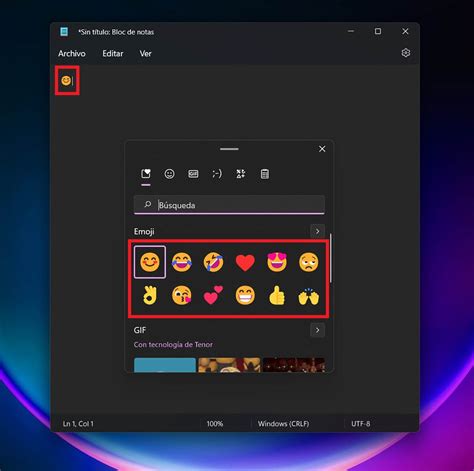Screen dimensions: 474x471
Task: Open the Ver menu
Action: 145,53
